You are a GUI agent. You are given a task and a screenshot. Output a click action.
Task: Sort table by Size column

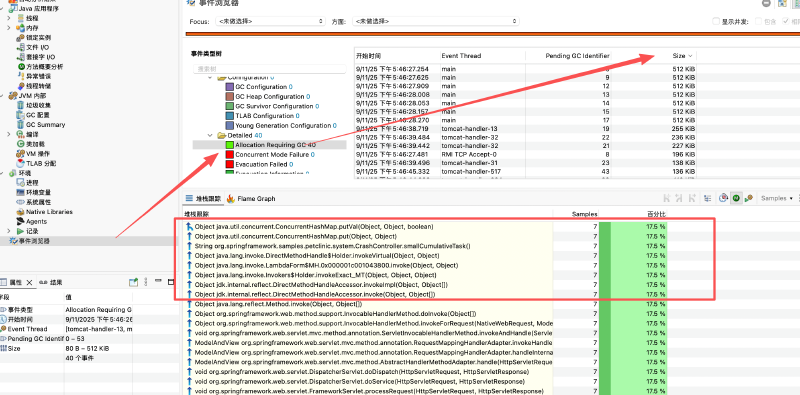(682, 56)
